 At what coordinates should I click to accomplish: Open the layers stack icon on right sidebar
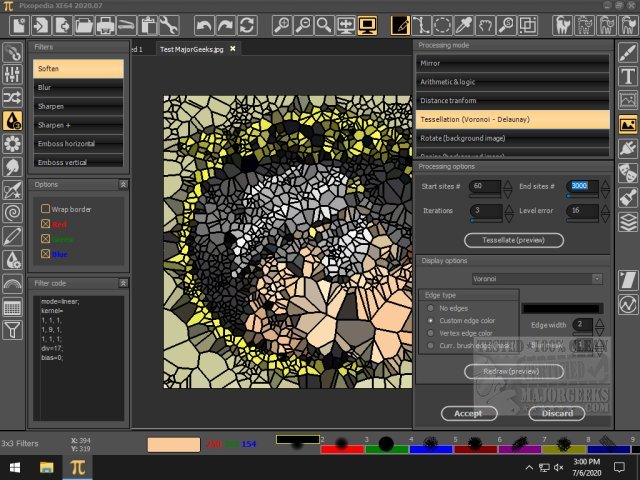tap(628, 221)
